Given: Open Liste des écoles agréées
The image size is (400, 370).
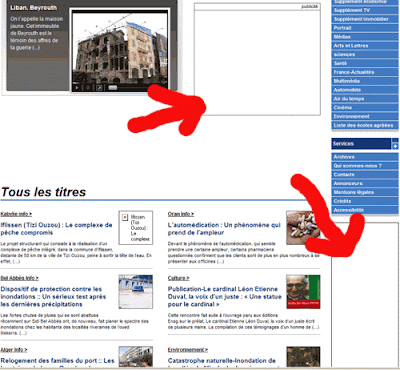Looking at the screenshot, I should click(365, 125).
